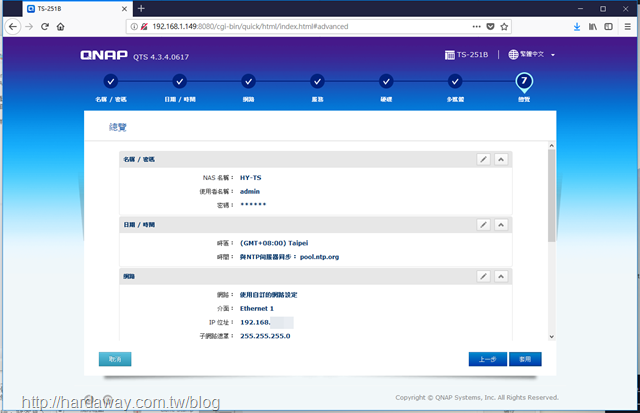This screenshot has height=413, width=640.
Task: Click the TS-251B device icon in header
Action: pos(449,55)
